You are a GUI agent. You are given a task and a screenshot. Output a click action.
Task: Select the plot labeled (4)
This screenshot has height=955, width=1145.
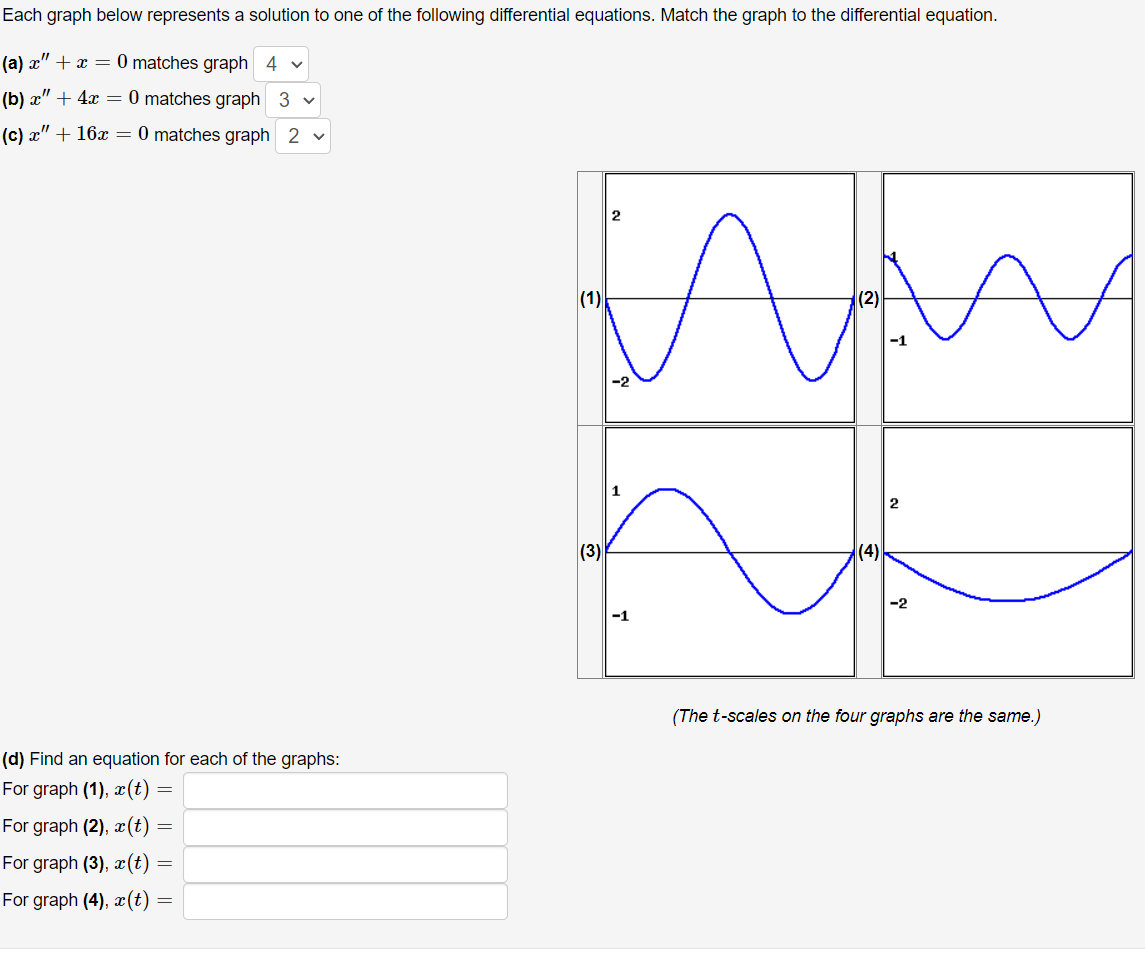click(1006, 551)
